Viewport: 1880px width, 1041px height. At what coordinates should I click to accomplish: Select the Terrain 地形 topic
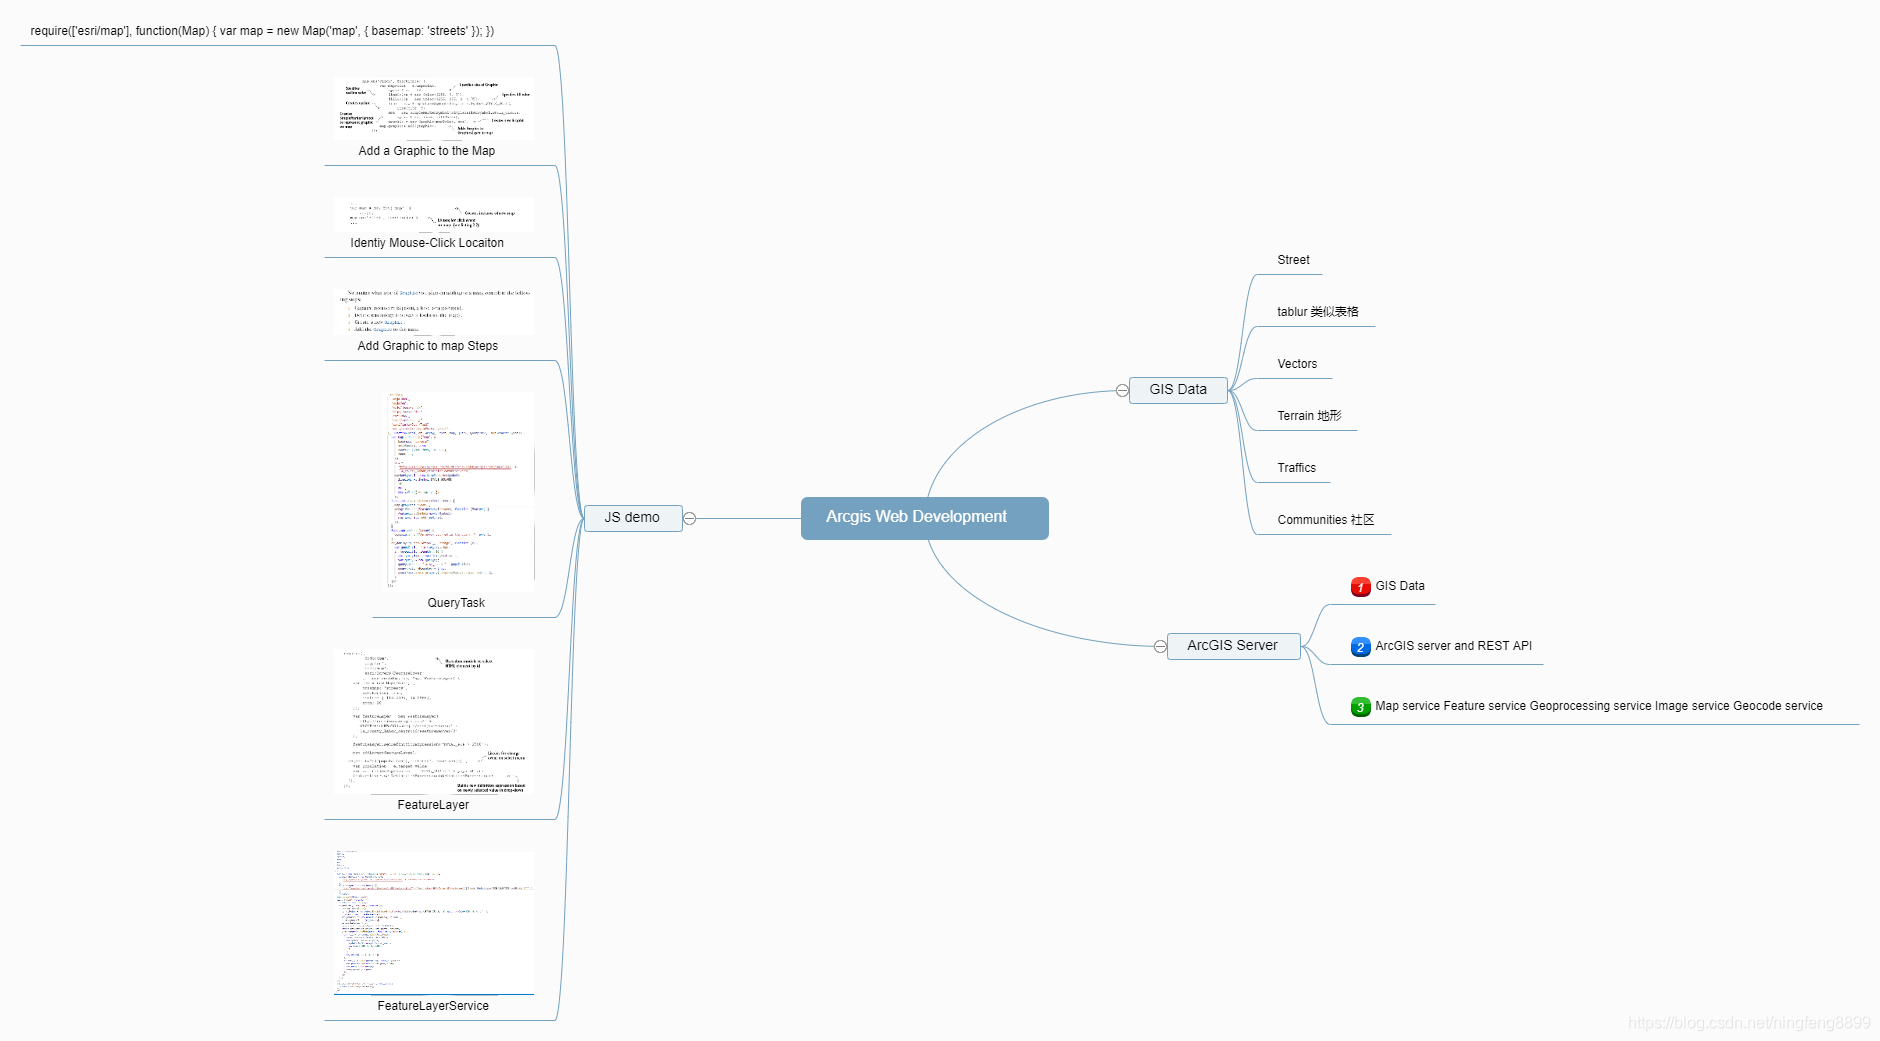point(1309,416)
